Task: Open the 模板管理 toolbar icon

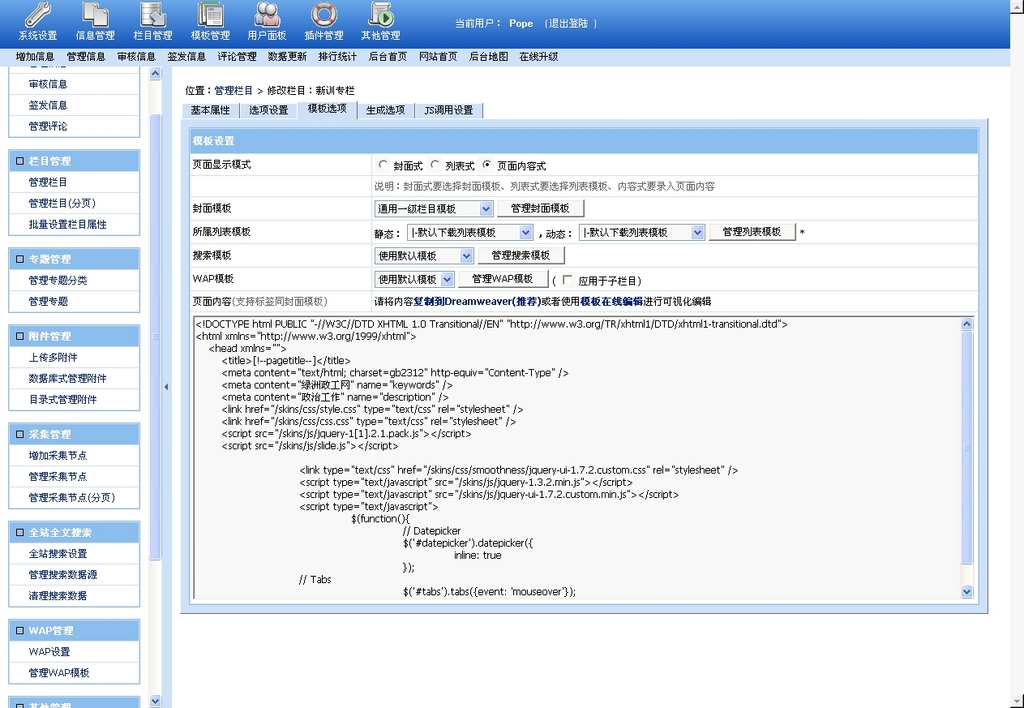Action: click(210, 15)
